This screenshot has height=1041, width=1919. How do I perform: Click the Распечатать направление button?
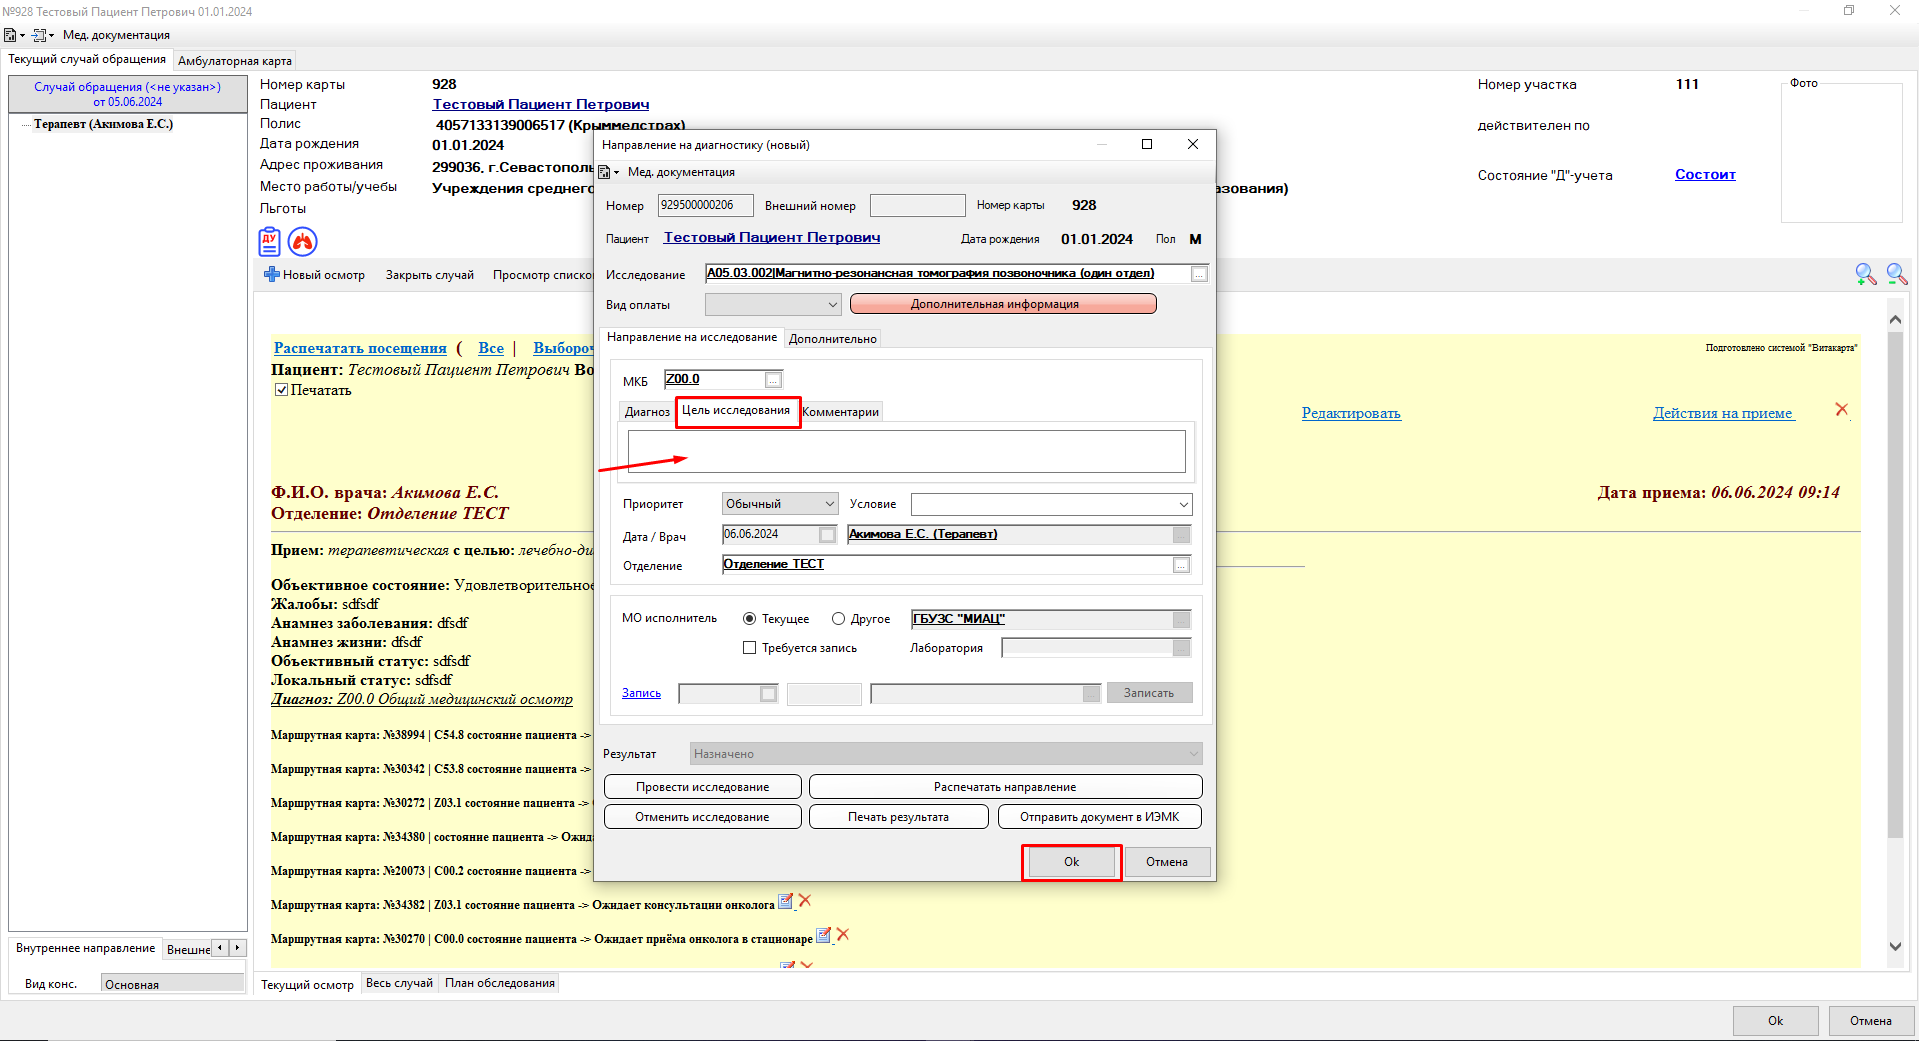point(1005,787)
